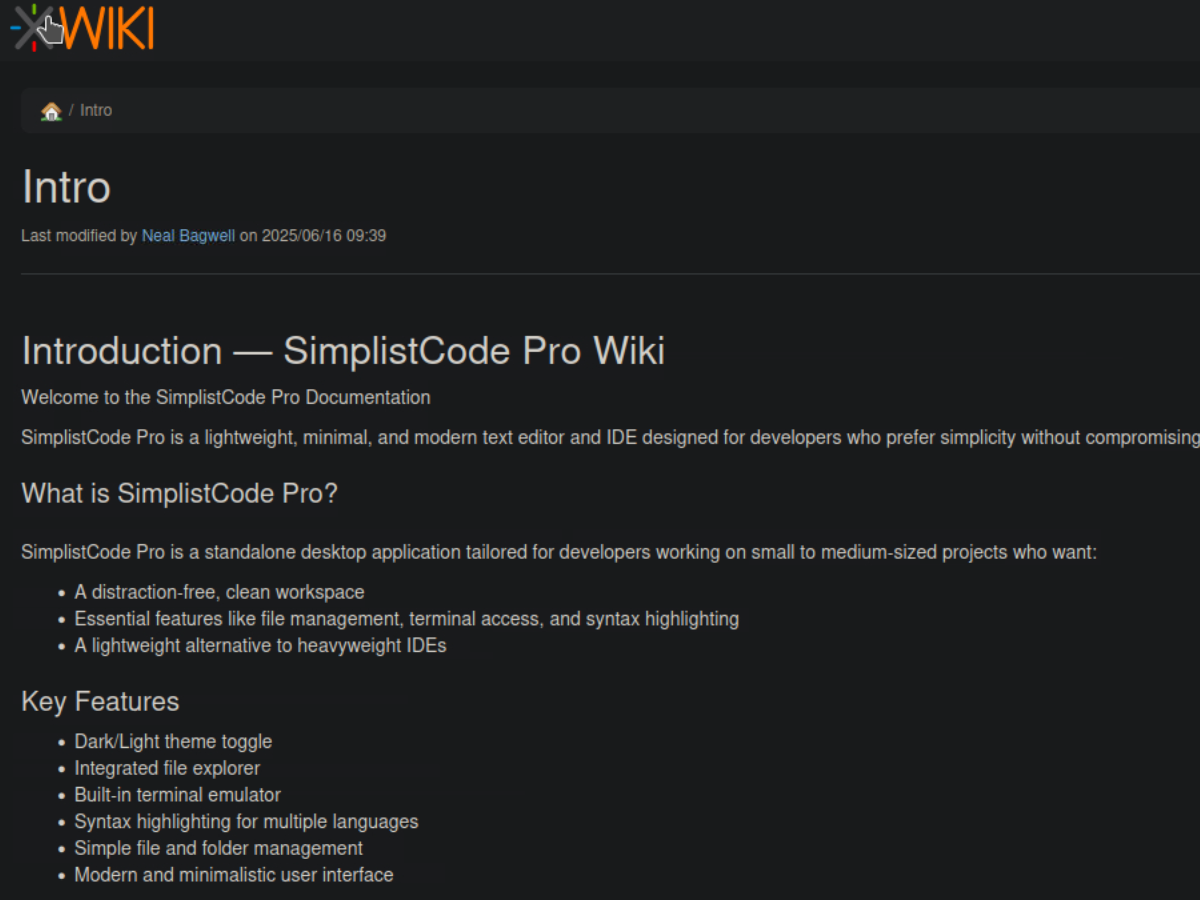Viewport: 1200px width, 900px height.
Task: Click the Syntax highlighting for multiple languages bullet
Action: [246, 822]
